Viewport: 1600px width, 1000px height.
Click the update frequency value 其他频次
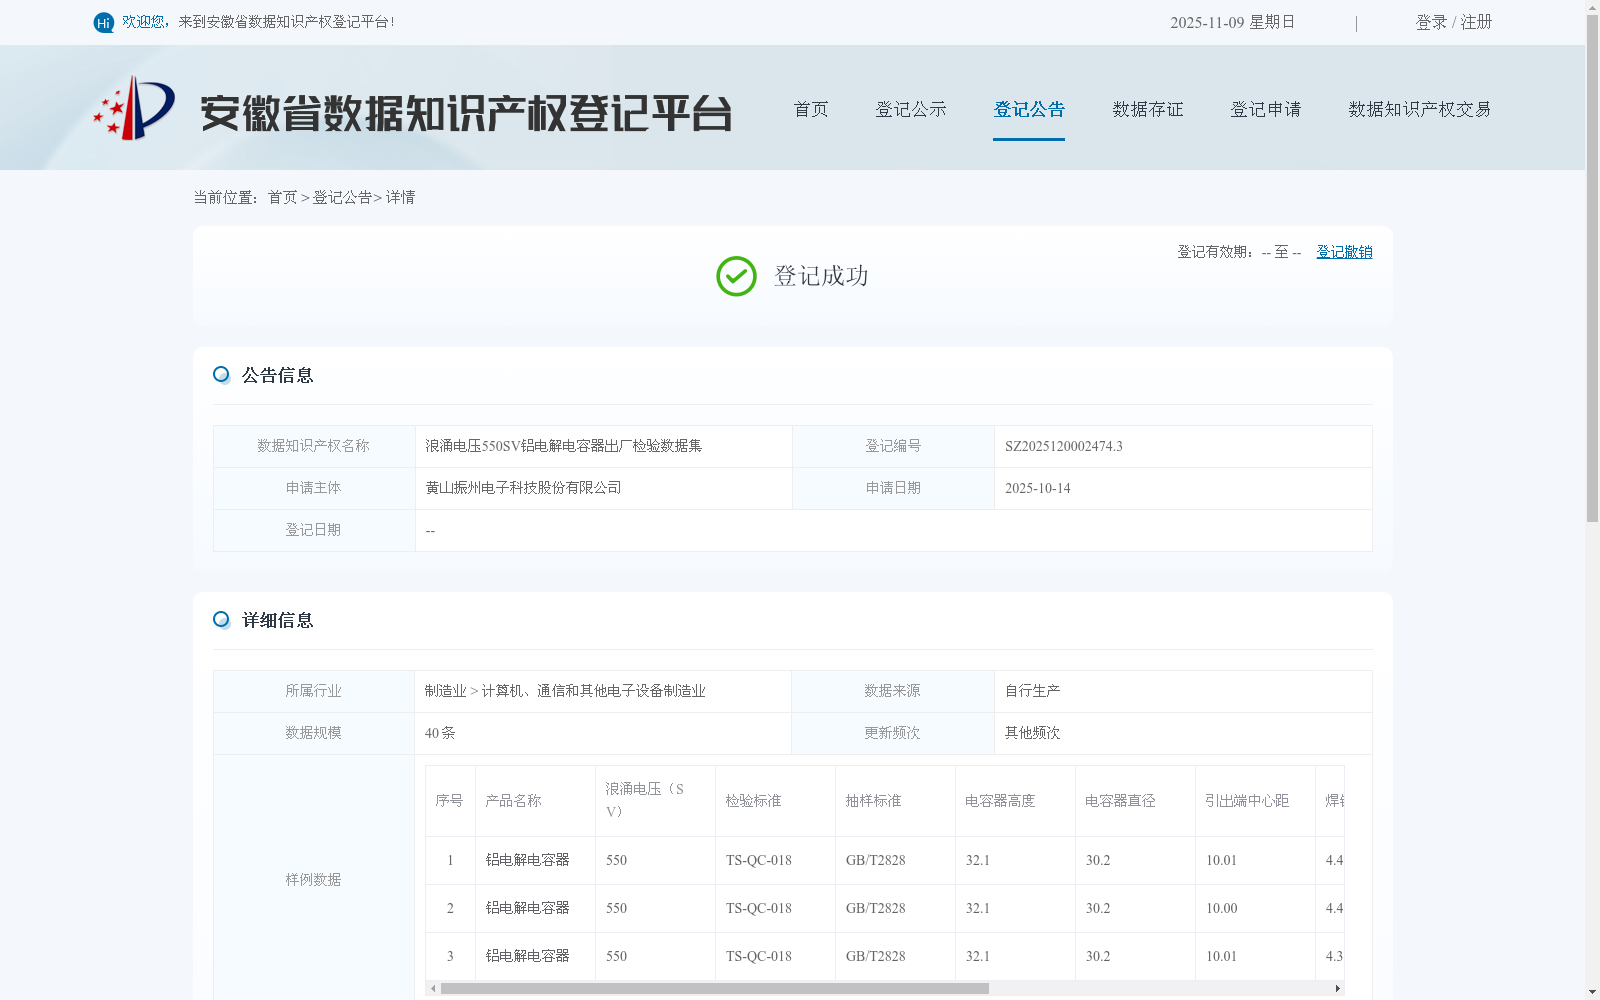click(x=1033, y=733)
